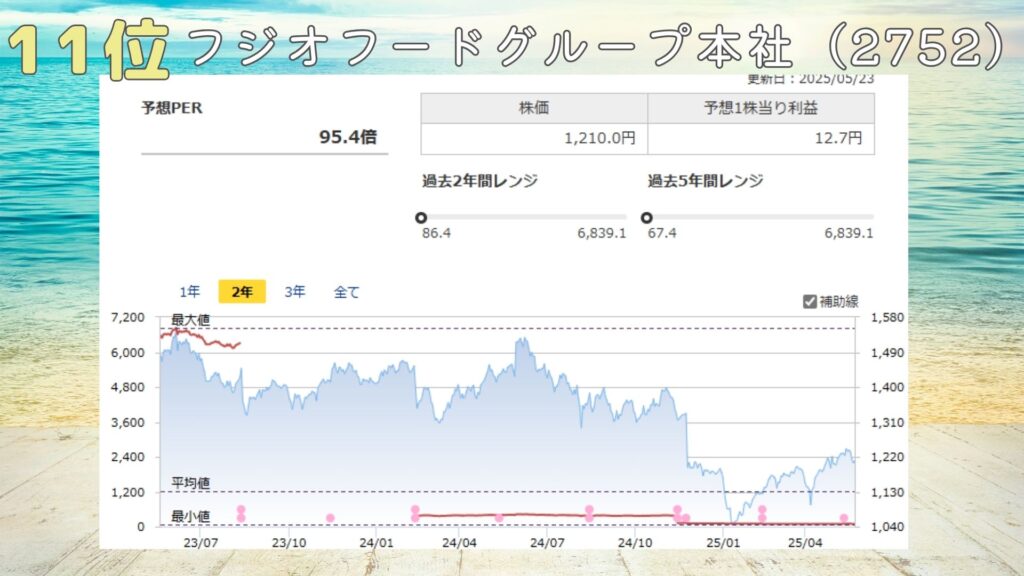Open the 3年 chart range tab
This screenshot has width=1024, height=576.
[295, 292]
